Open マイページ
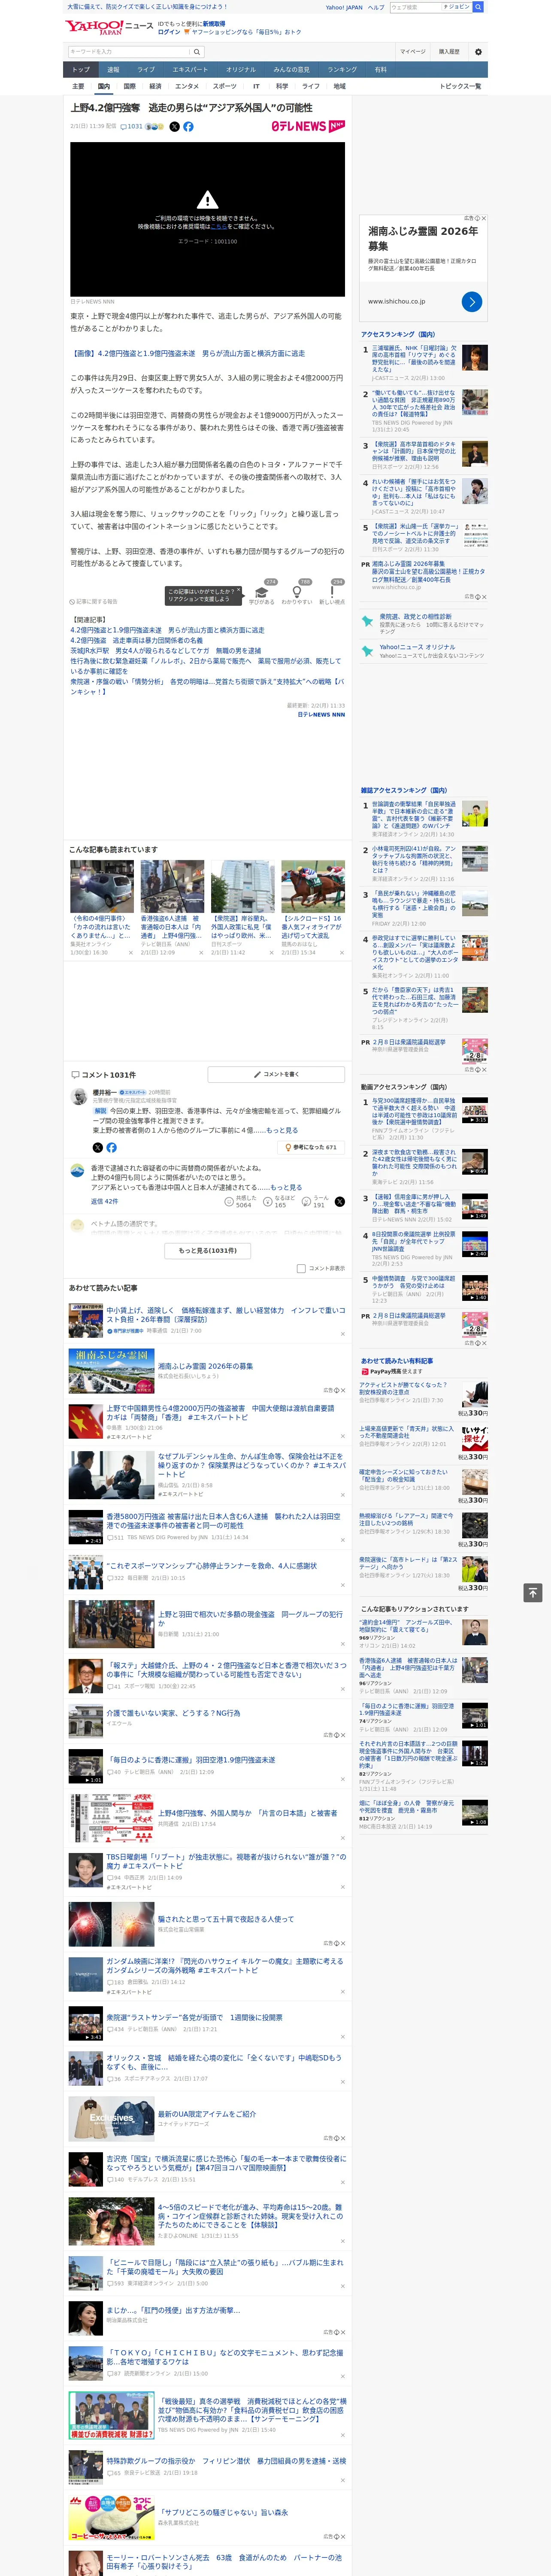This screenshot has width=551, height=2576. [412, 51]
